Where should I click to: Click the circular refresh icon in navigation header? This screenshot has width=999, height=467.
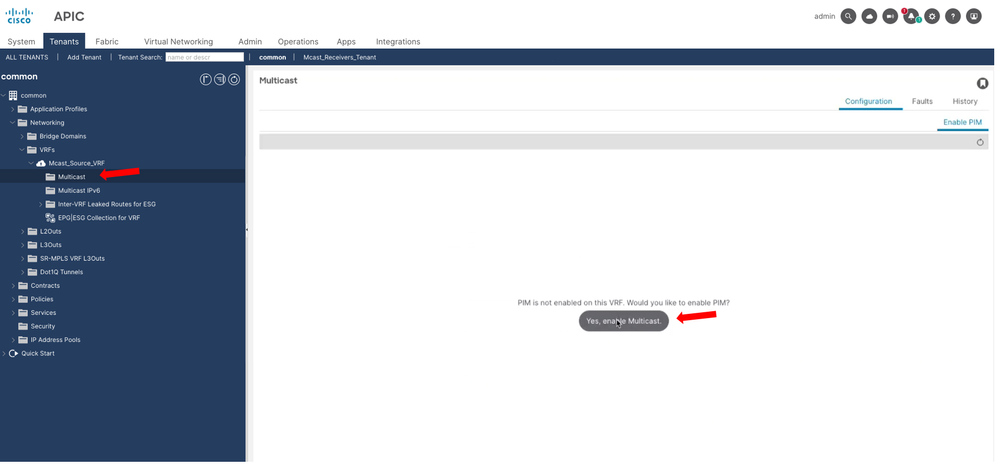pos(234,80)
